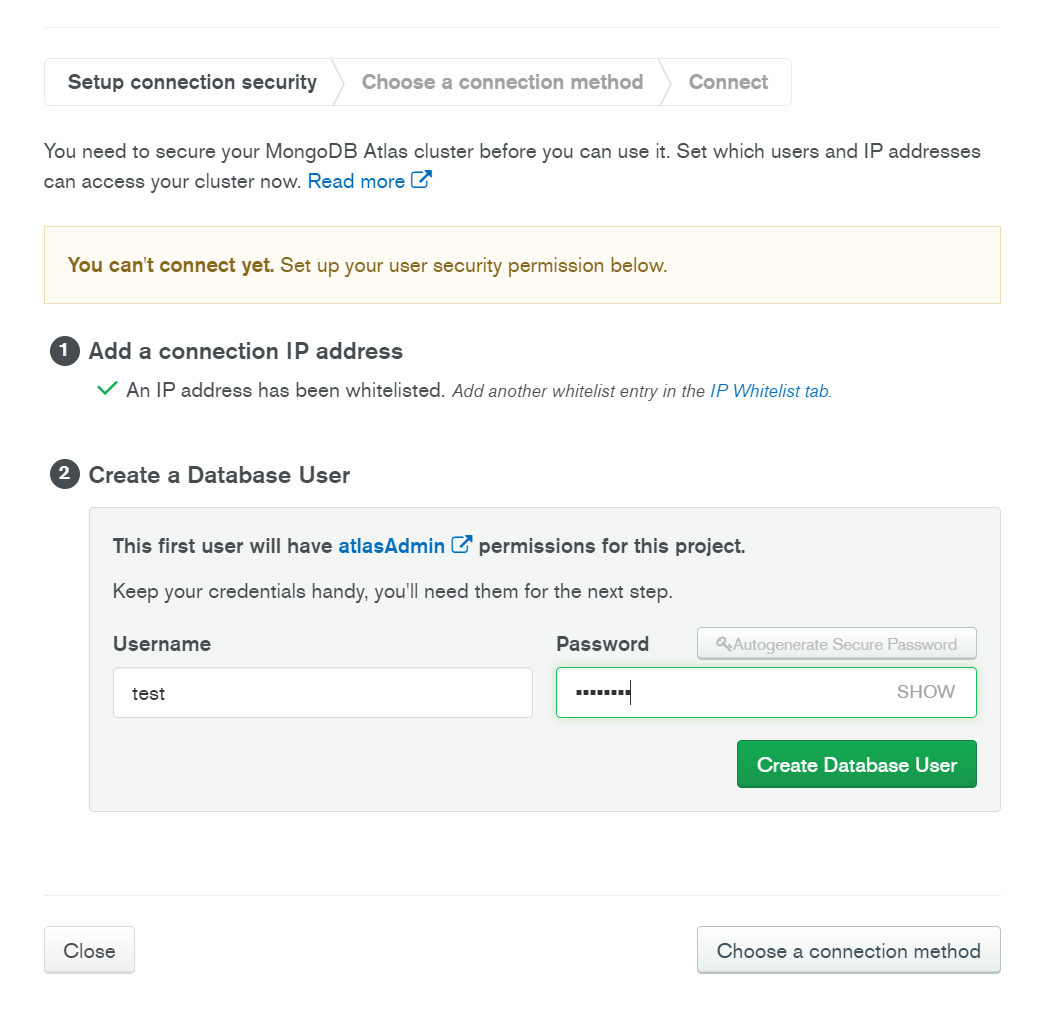
Task: Open the Connect step tab
Action: coord(728,82)
